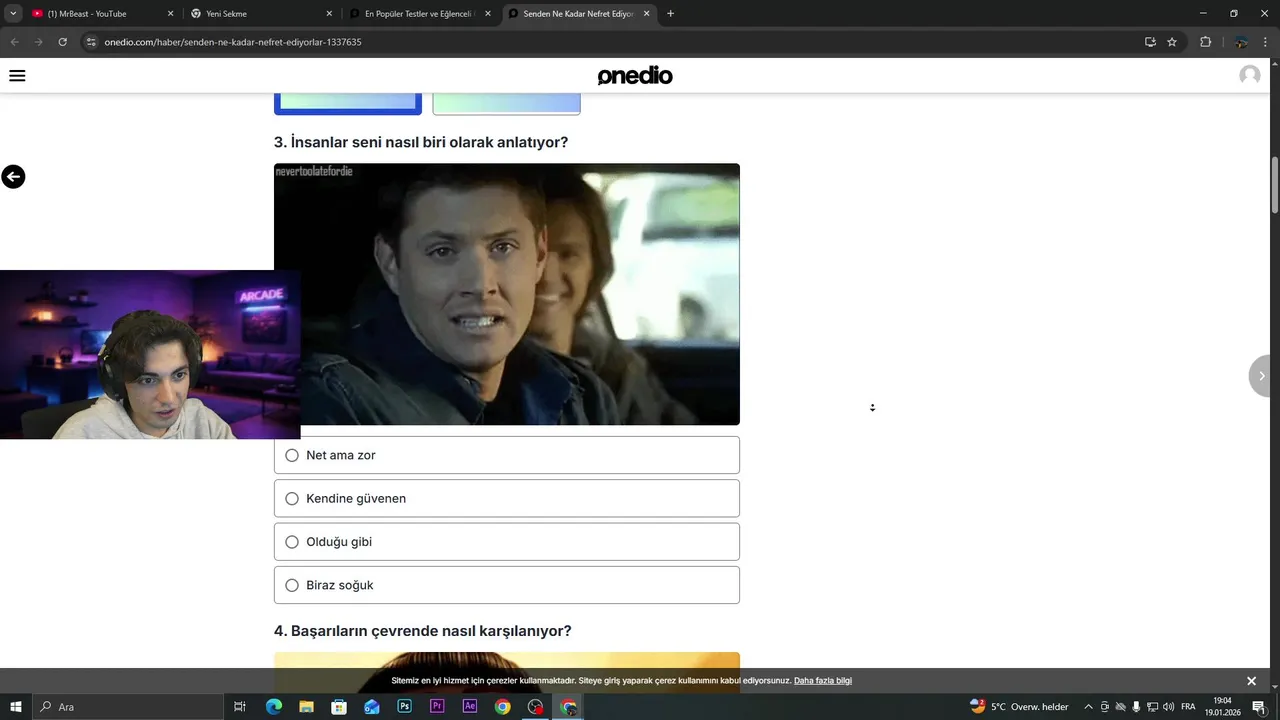Launch After Effects from taskbar

click(470, 707)
